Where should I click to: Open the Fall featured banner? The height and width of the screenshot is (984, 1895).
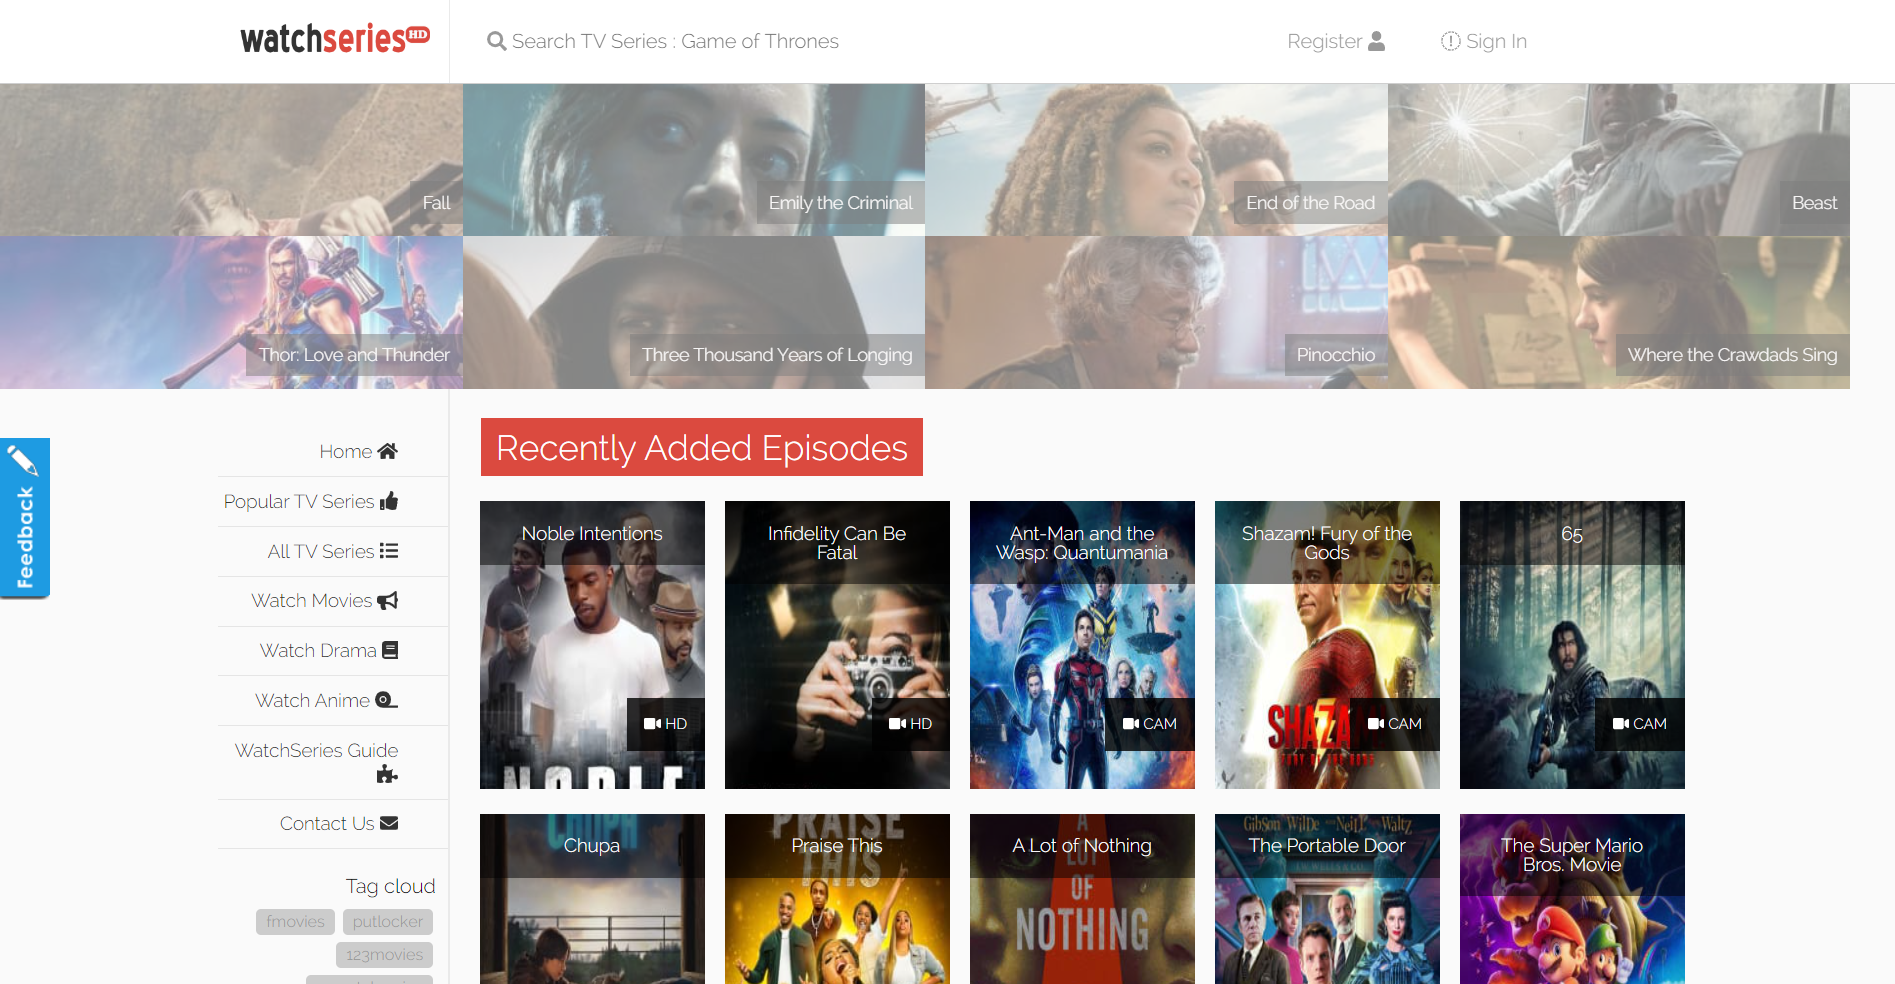(231, 160)
